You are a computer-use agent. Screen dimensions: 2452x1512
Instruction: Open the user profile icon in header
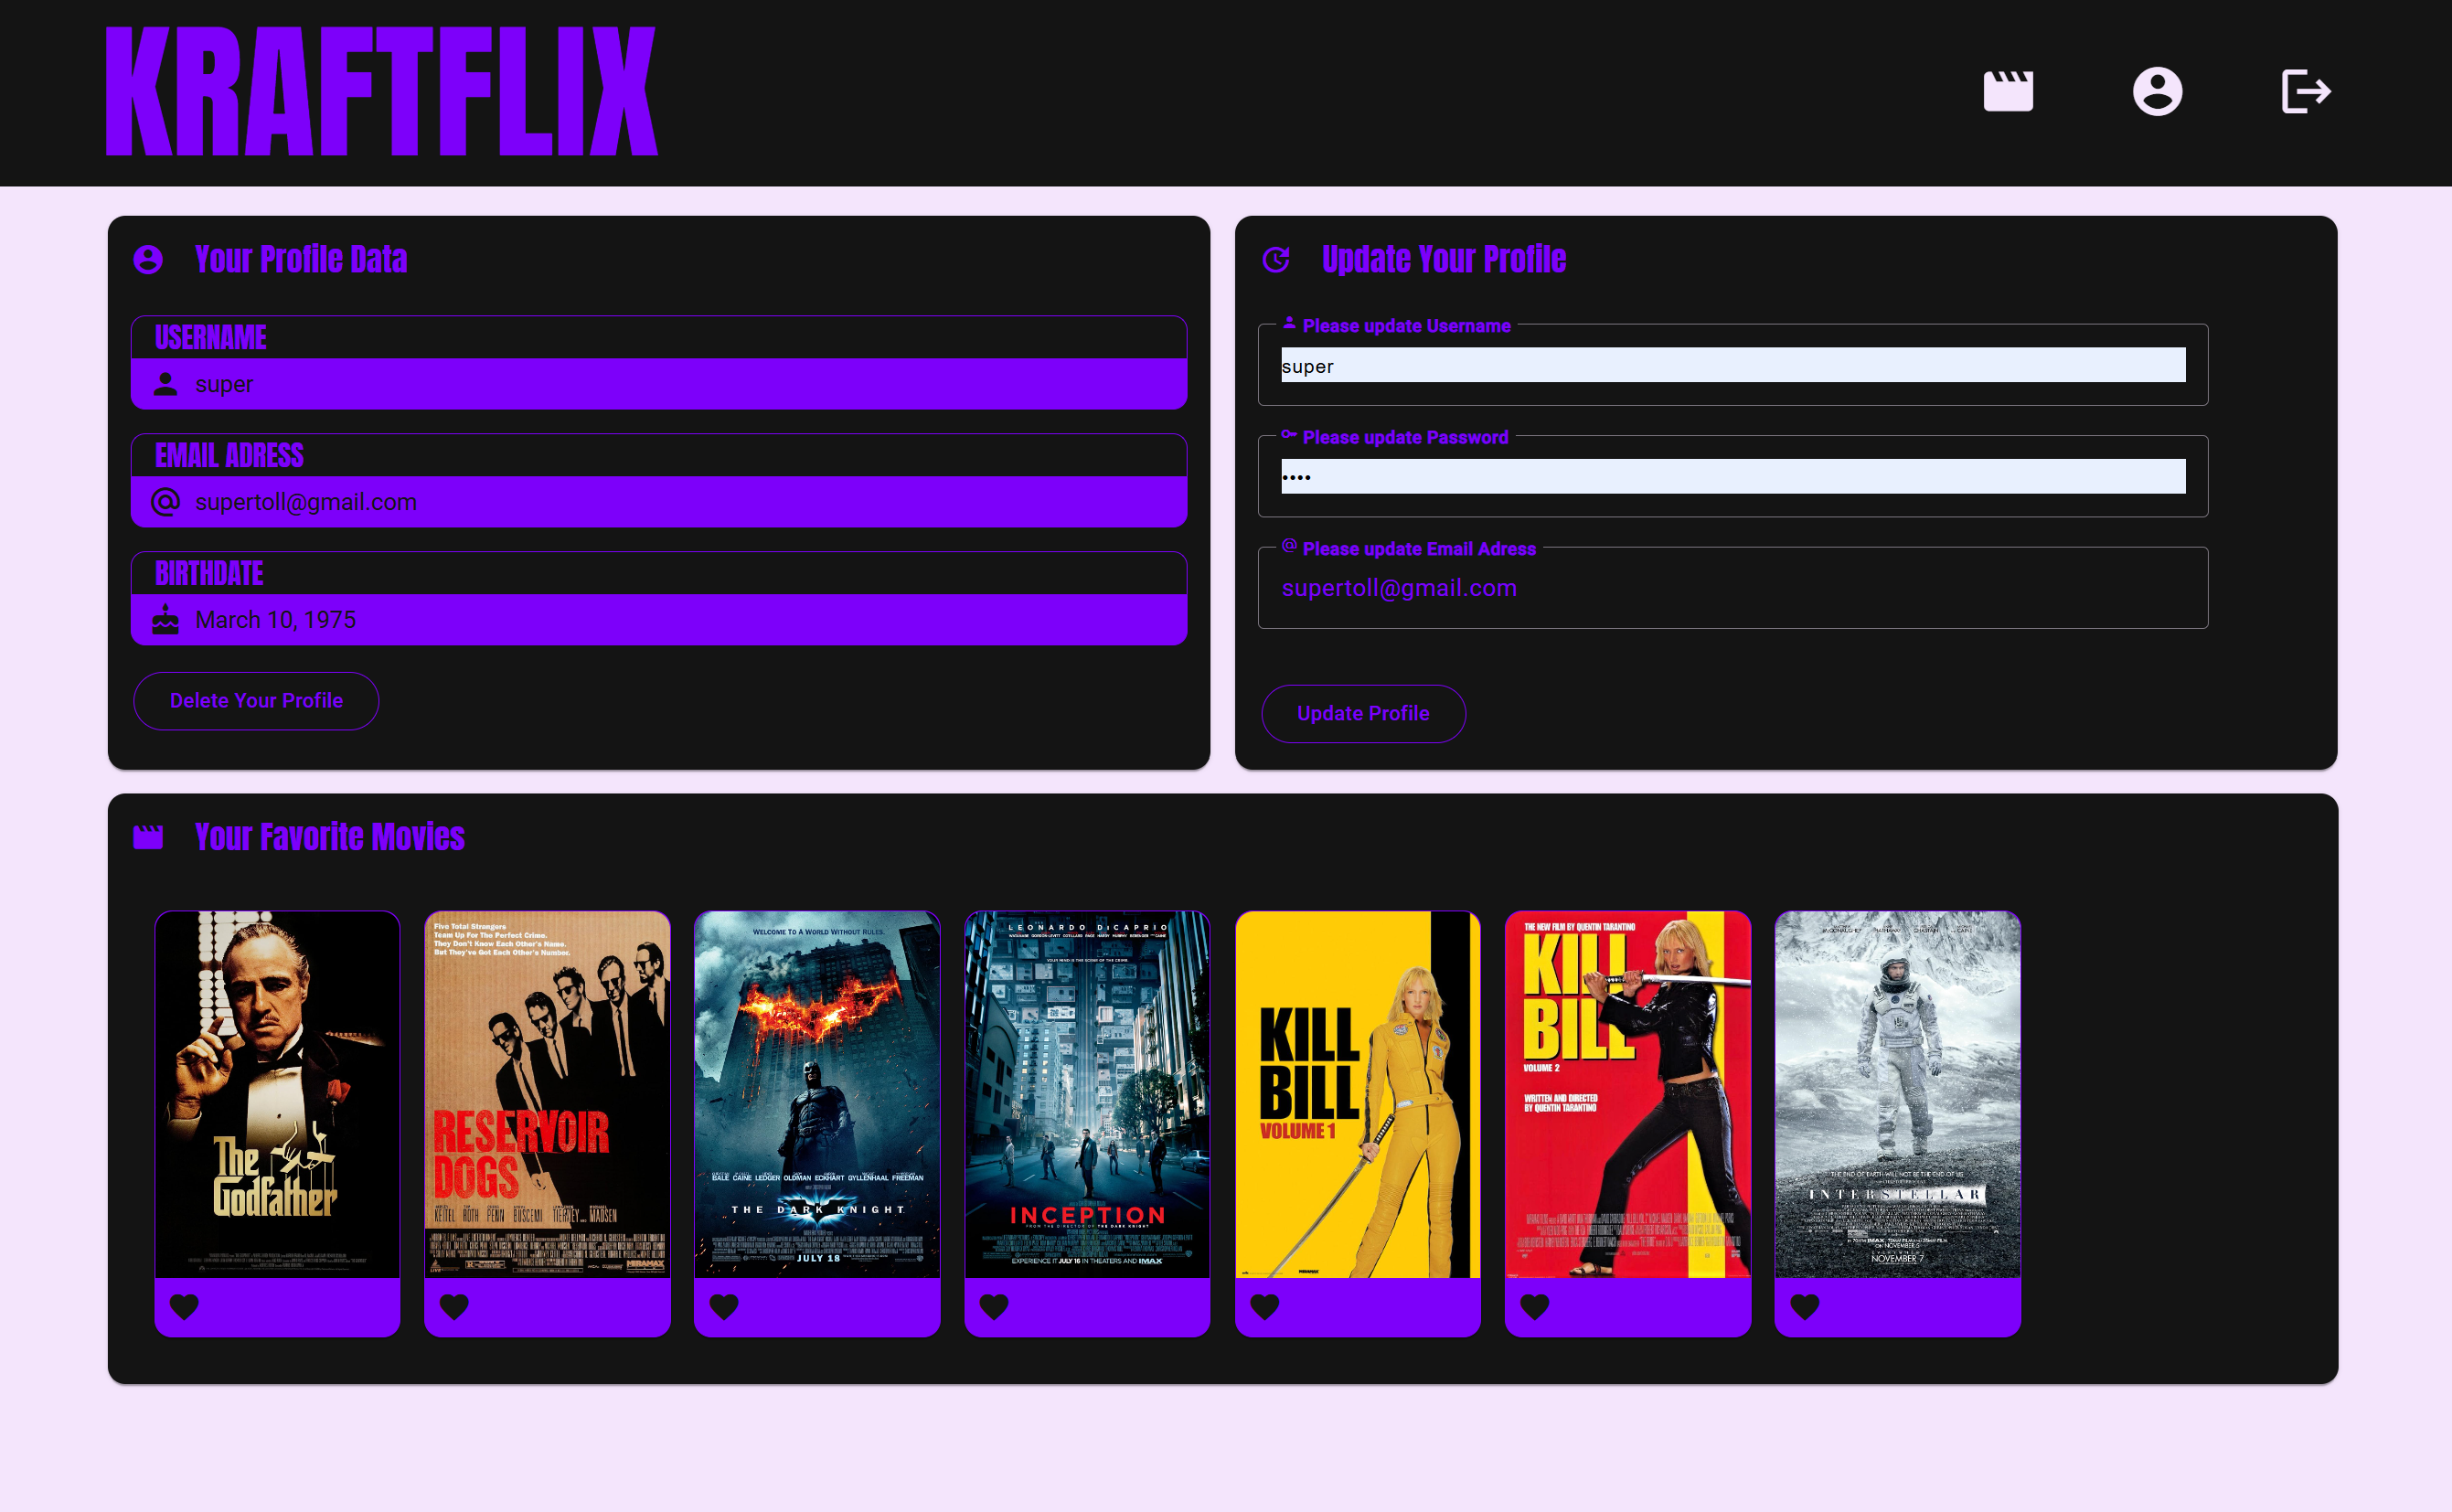pyautogui.click(x=2157, y=91)
